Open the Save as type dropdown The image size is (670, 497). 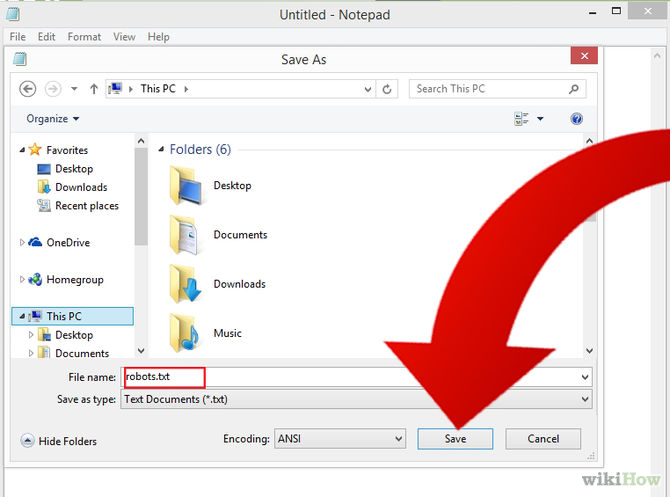click(355, 399)
